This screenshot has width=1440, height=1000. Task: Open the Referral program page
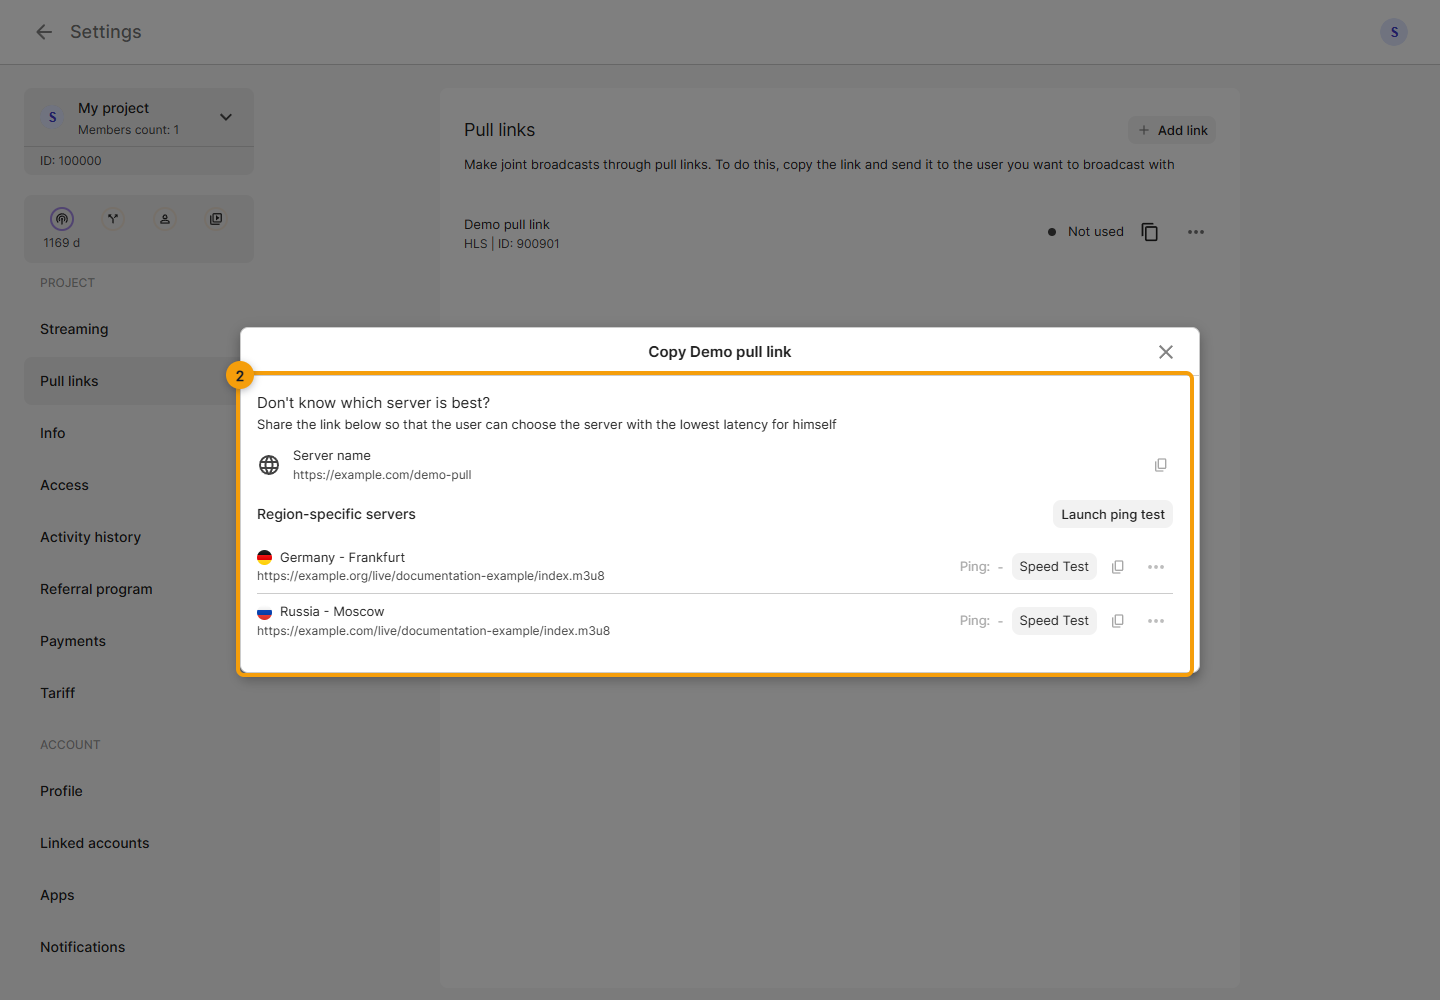point(96,589)
